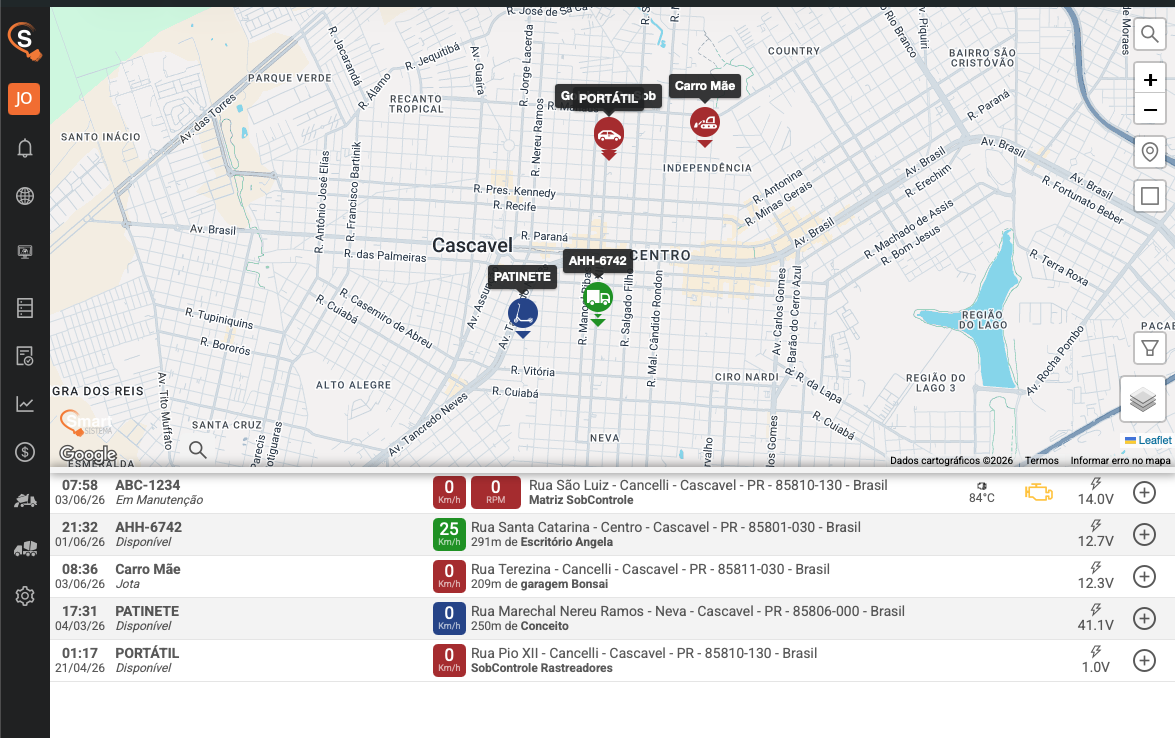
Task: Click the magnifier icon at map bottom left
Action: tap(198, 450)
